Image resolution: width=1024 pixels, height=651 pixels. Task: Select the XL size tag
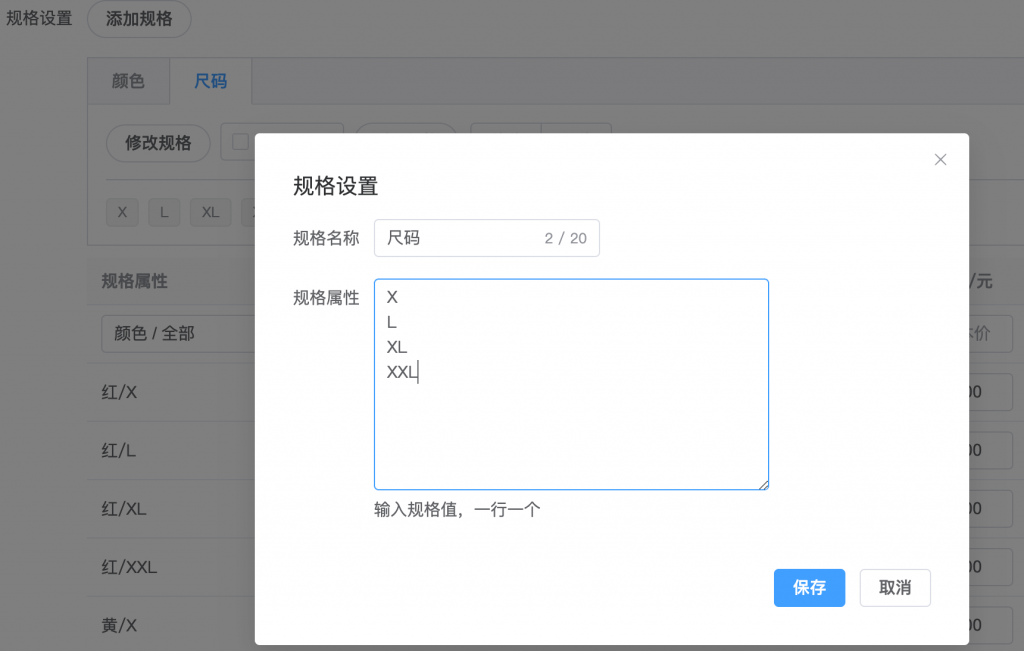(x=210, y=212)
